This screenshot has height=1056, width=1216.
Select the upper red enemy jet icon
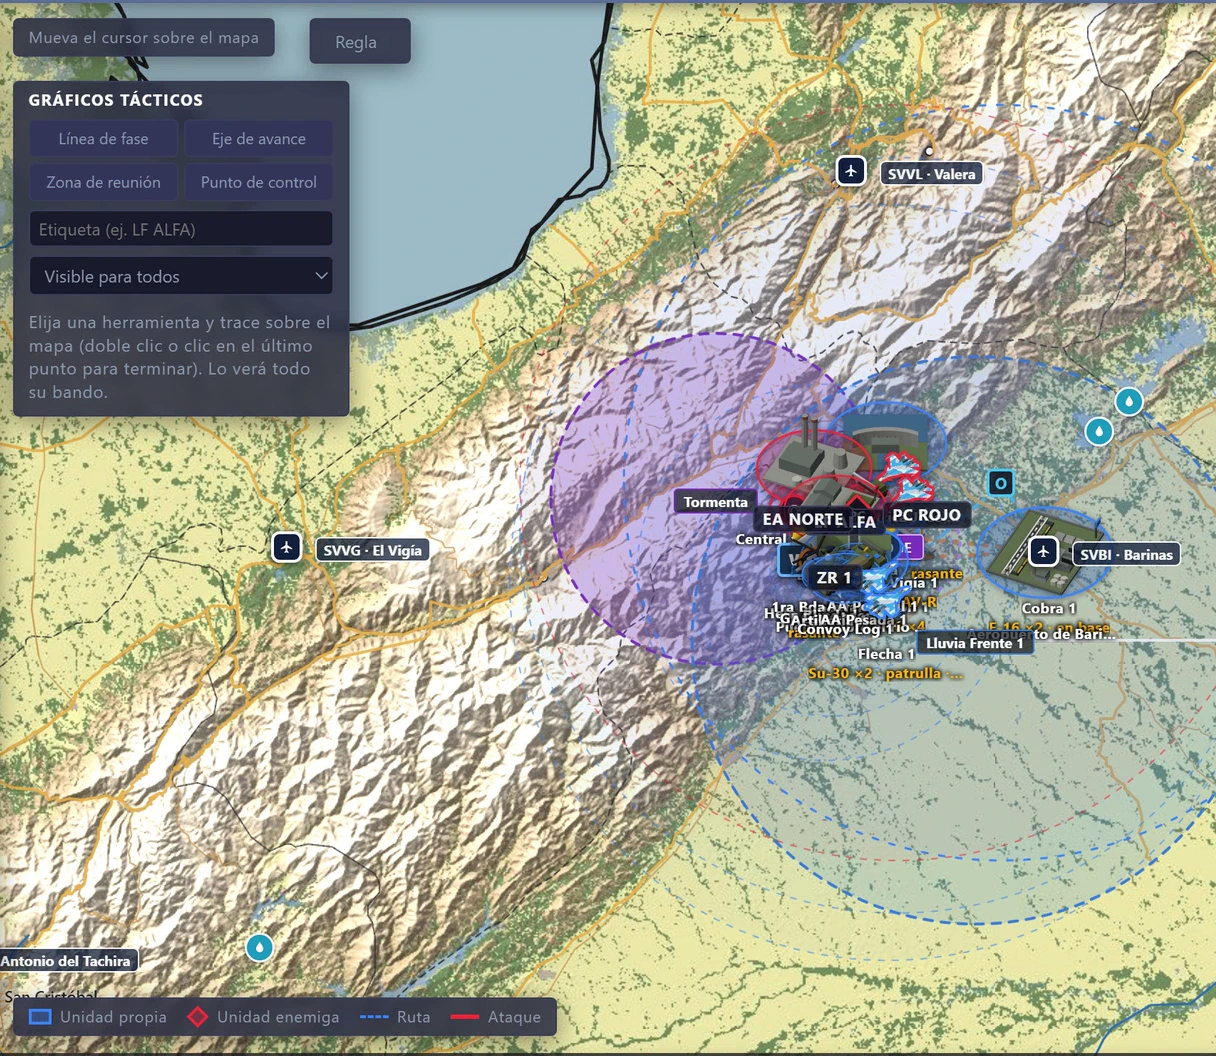902,465
